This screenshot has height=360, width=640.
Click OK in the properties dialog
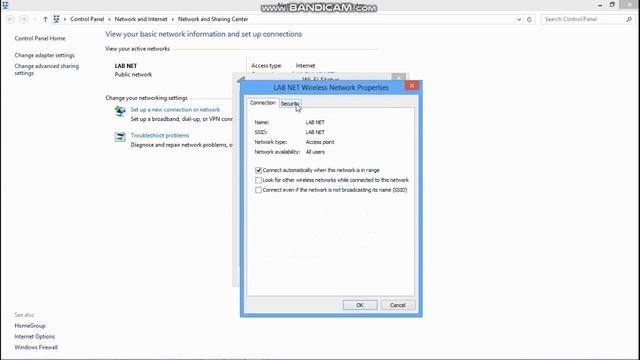(360, 305)
